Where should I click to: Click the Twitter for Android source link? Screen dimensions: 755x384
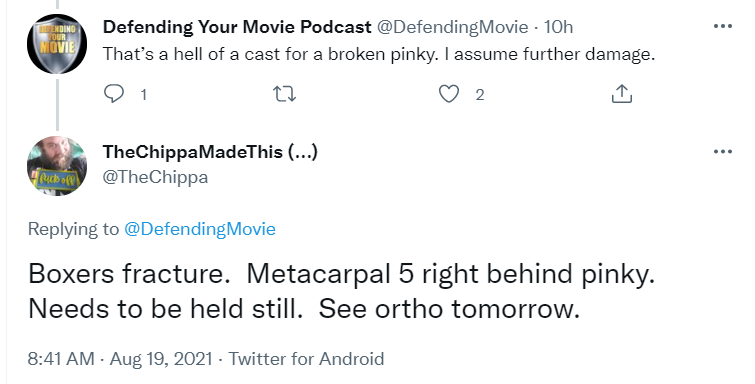pos(306,359)
